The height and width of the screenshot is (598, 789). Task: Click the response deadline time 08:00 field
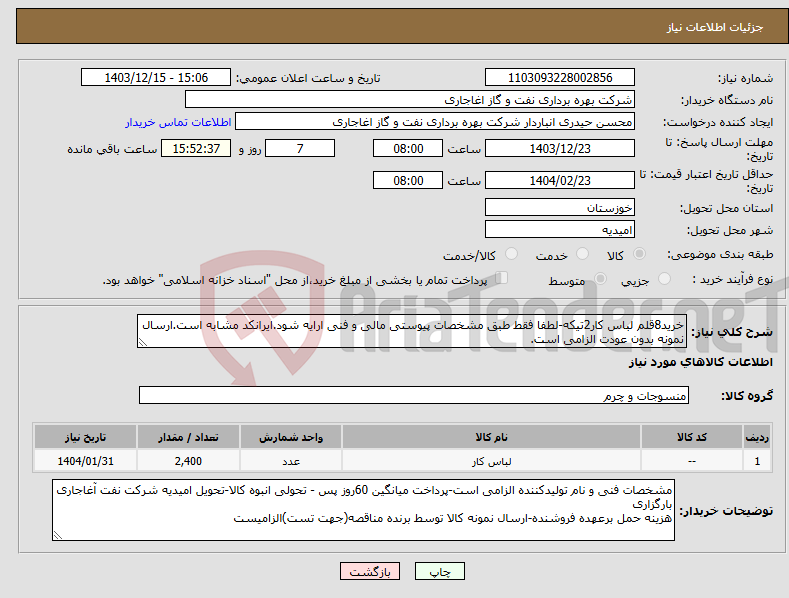[408, 148]
